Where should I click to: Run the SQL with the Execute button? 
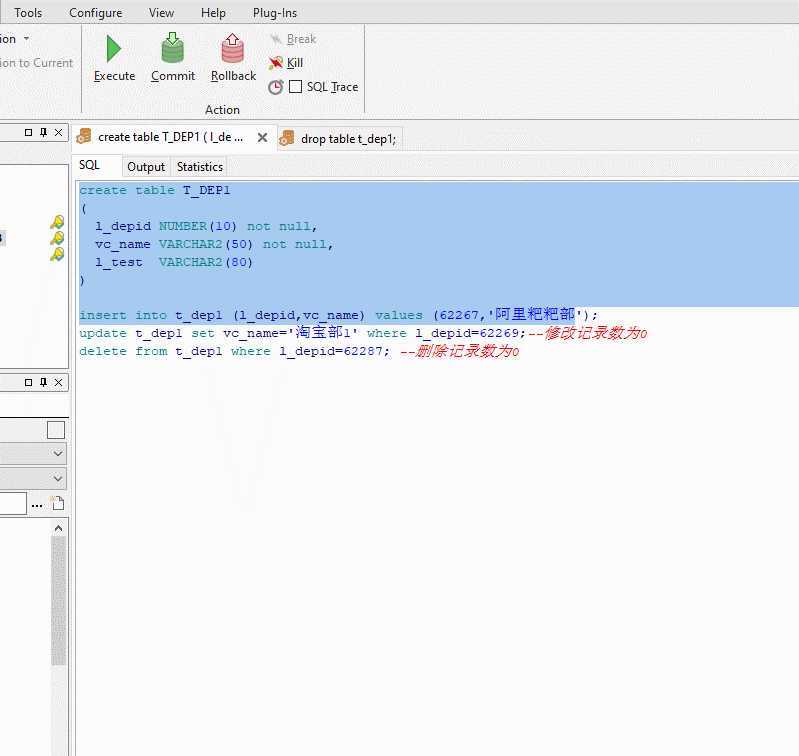point(114,58)
